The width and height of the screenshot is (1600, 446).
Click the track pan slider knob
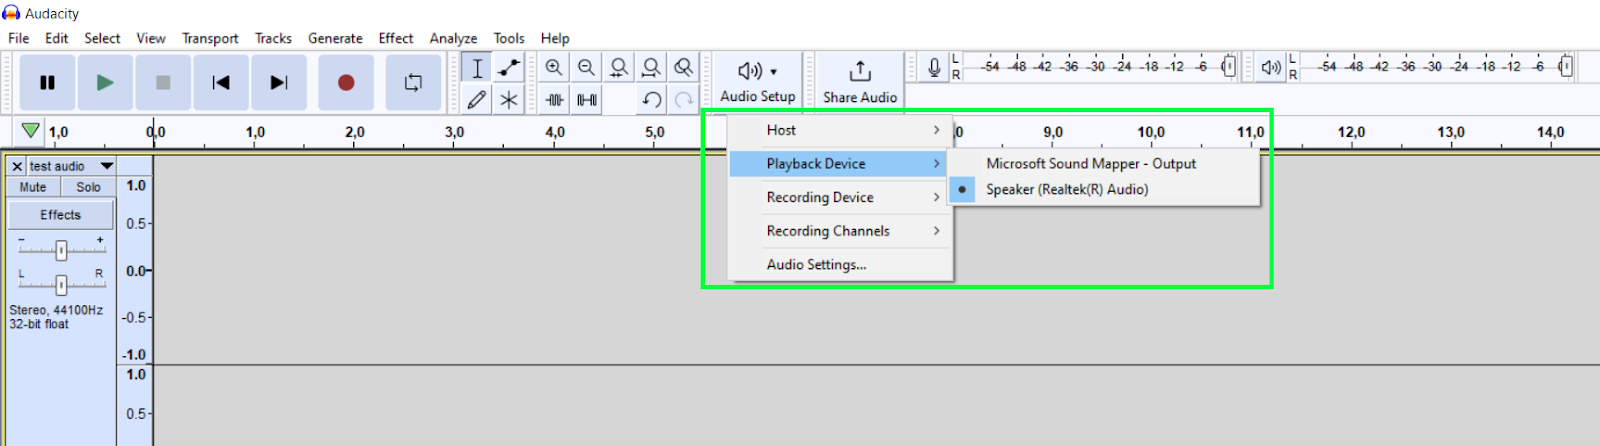pyautogui.click(x=61, y=285)
